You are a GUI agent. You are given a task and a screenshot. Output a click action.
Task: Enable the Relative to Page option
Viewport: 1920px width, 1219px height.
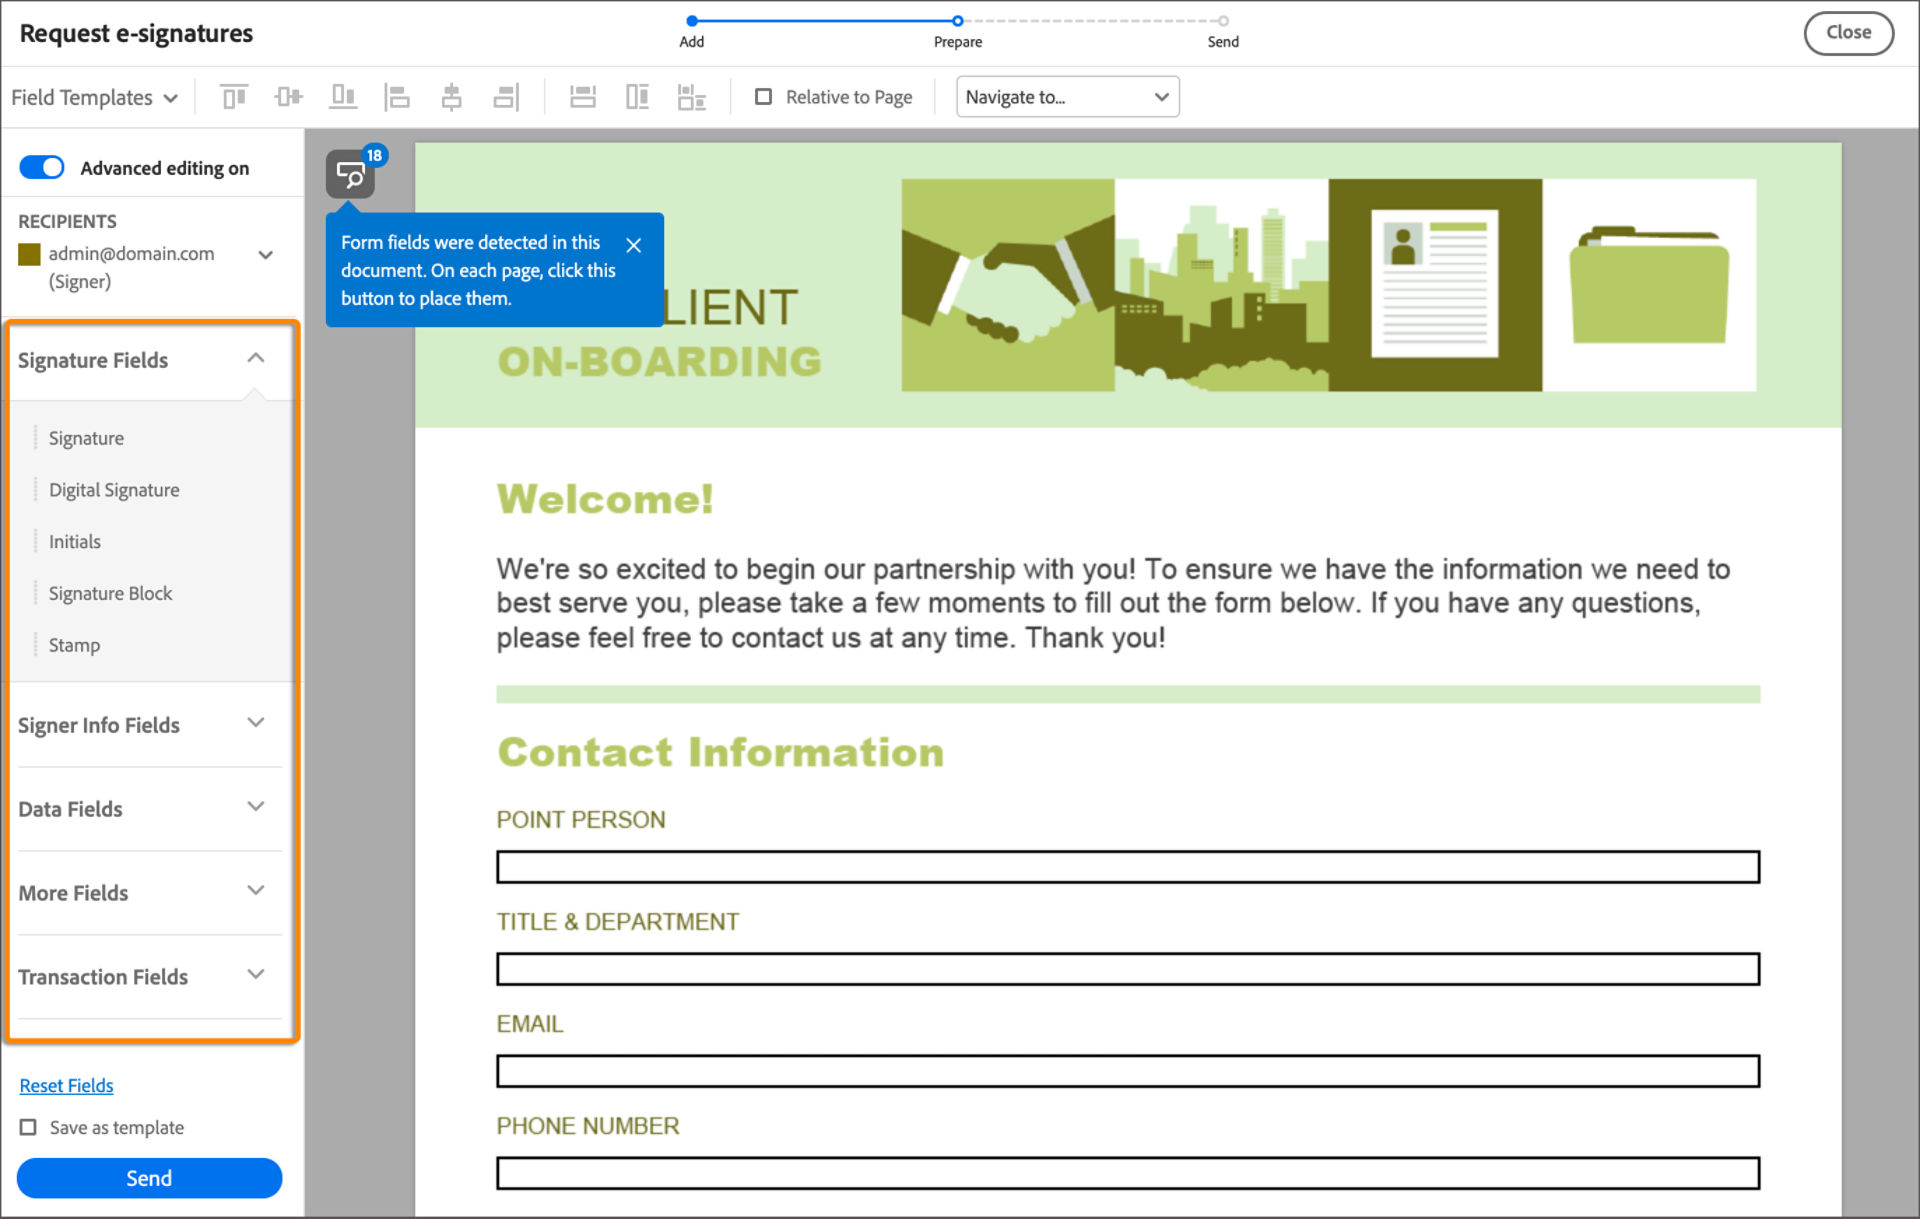click(764, 96)
